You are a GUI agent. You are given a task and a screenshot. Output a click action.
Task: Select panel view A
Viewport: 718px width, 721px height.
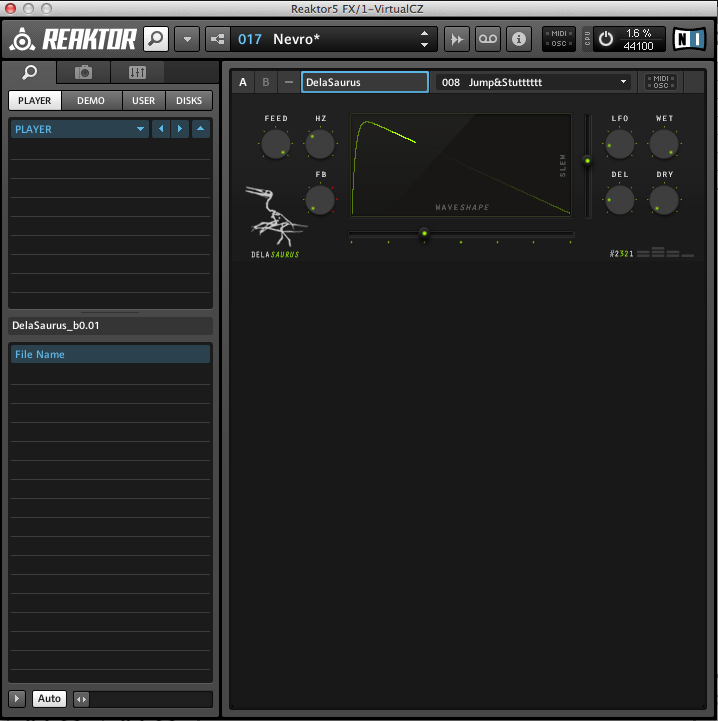coord(243,82)
